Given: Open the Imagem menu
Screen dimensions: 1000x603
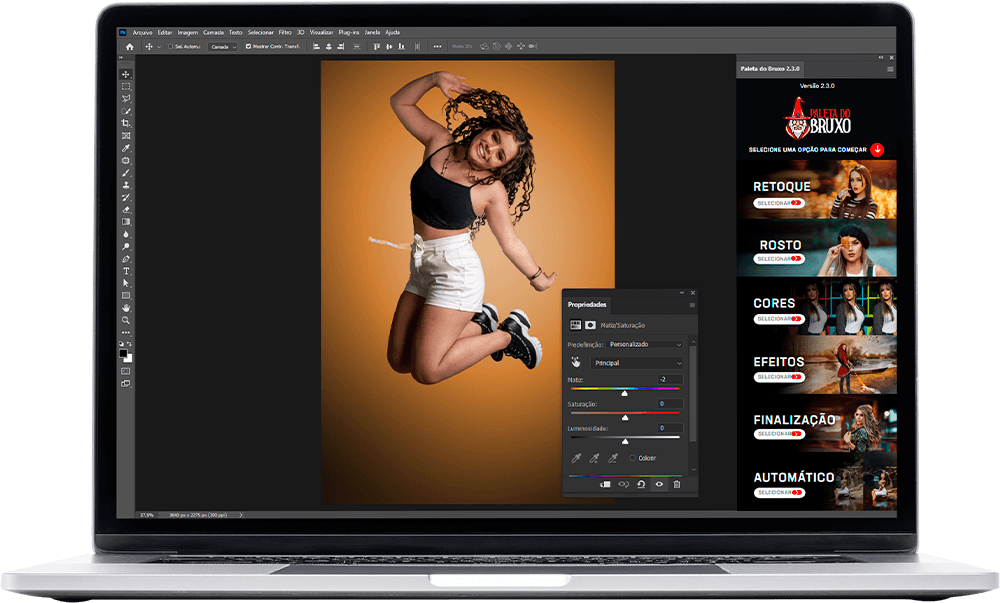Looking at the screenshot, I should click(188, 32).
